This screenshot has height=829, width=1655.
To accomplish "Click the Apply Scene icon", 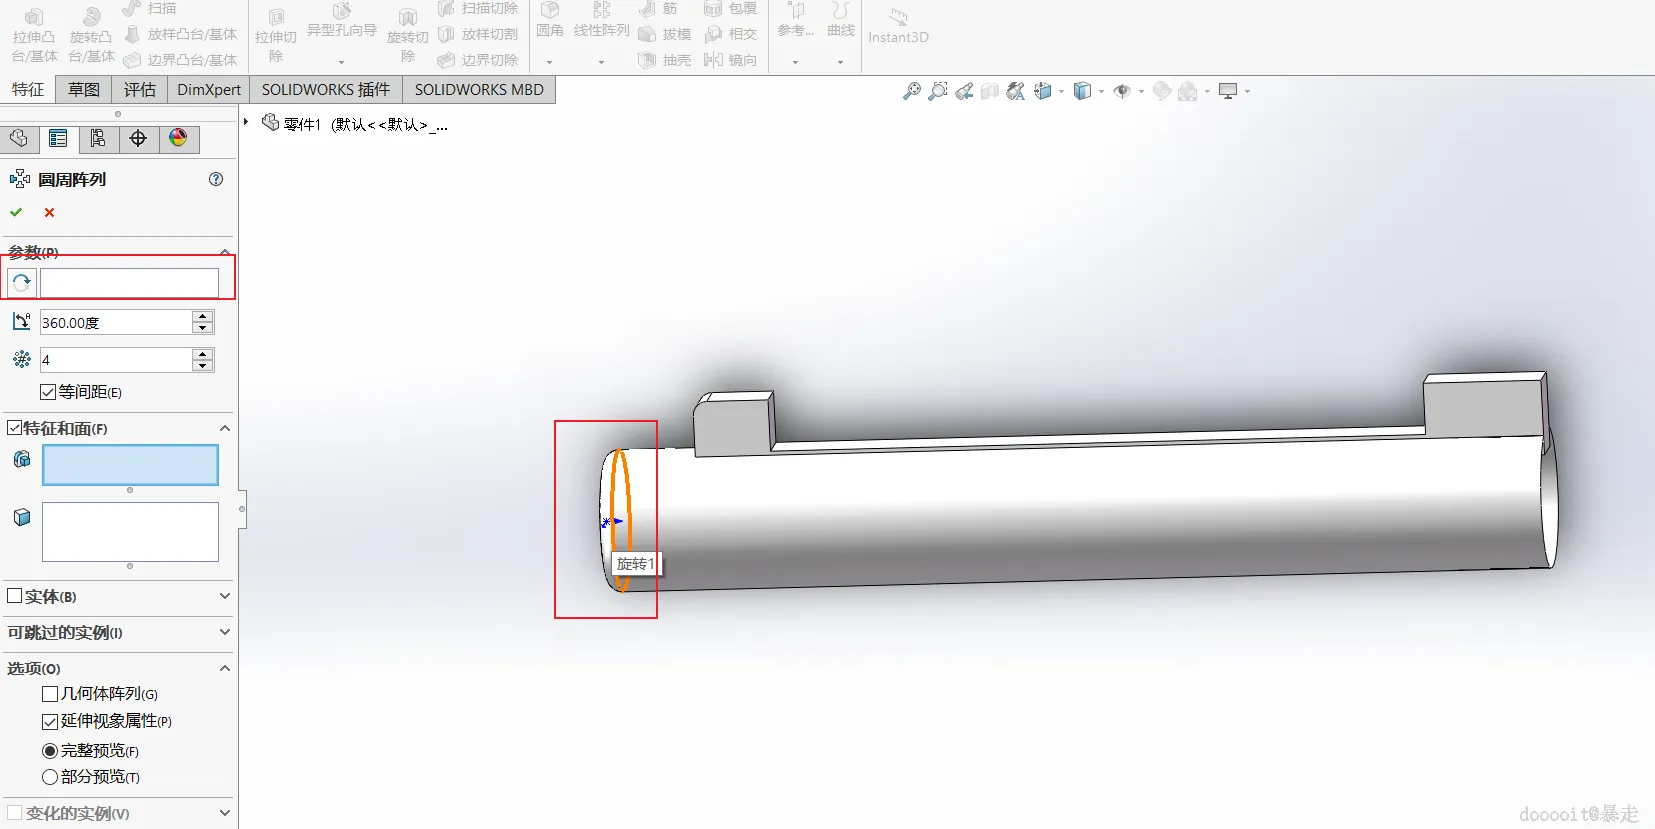I will pos(1188,91).
